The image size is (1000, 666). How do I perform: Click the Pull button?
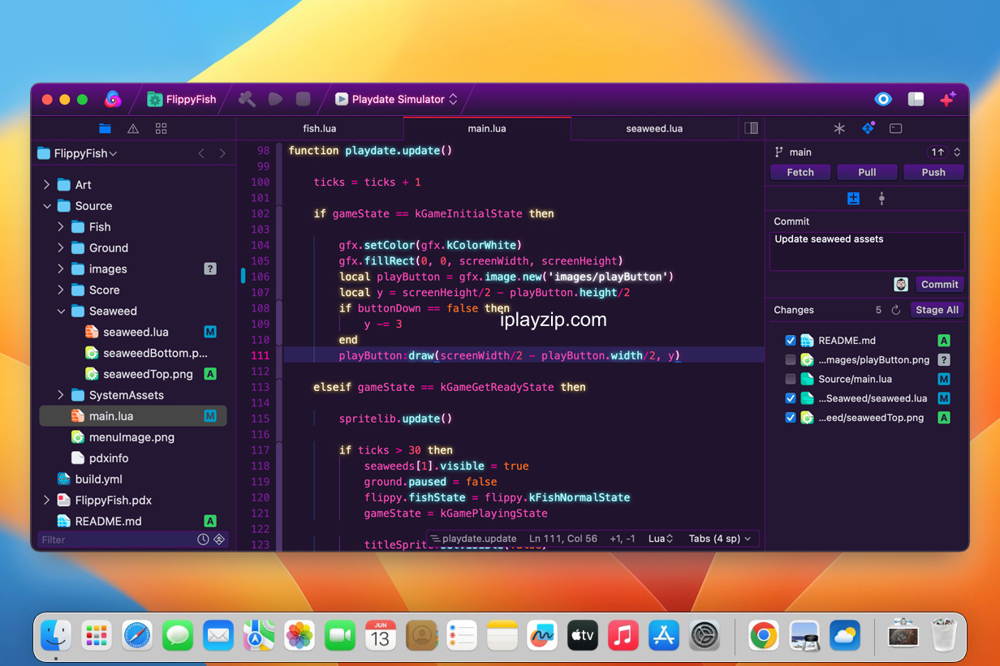click(867, 172)
